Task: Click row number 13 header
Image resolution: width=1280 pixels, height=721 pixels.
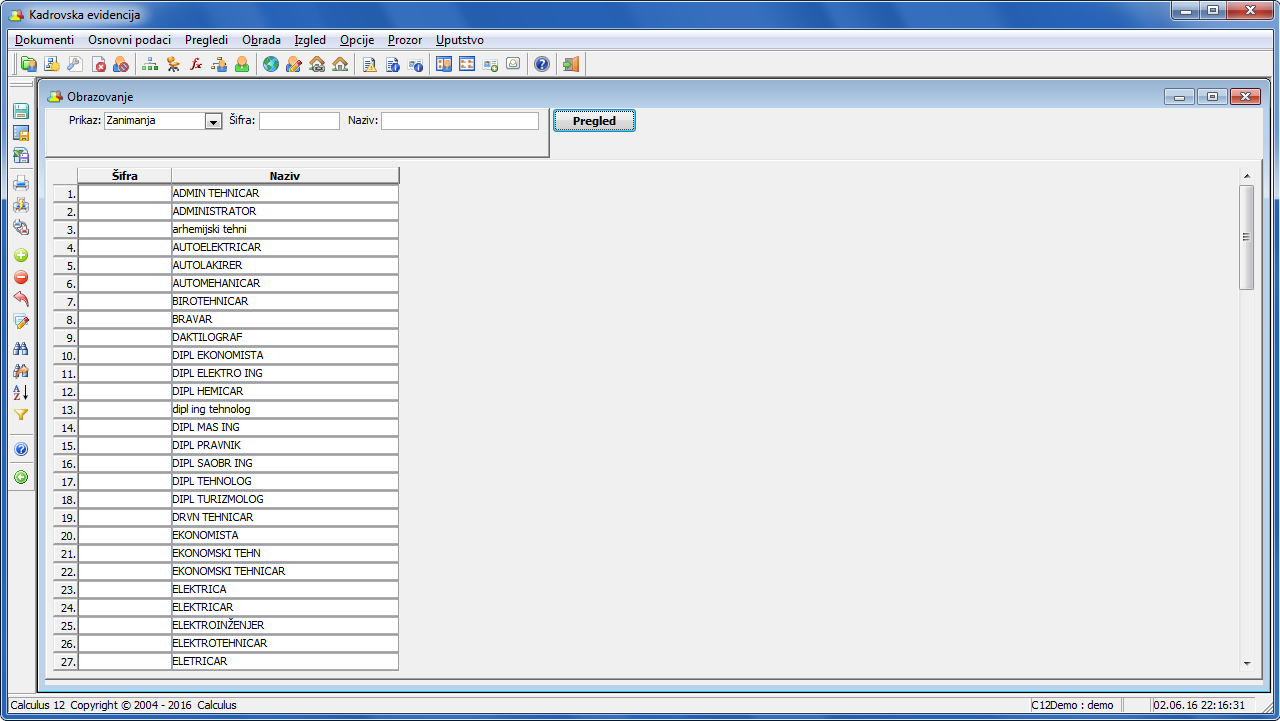Action: coord(65,409)
